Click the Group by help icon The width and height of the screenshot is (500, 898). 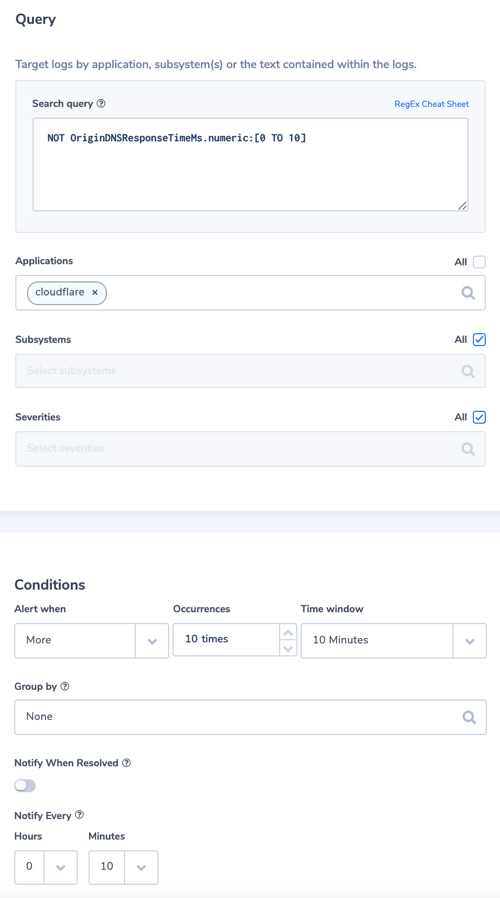(x=65, y=686)
